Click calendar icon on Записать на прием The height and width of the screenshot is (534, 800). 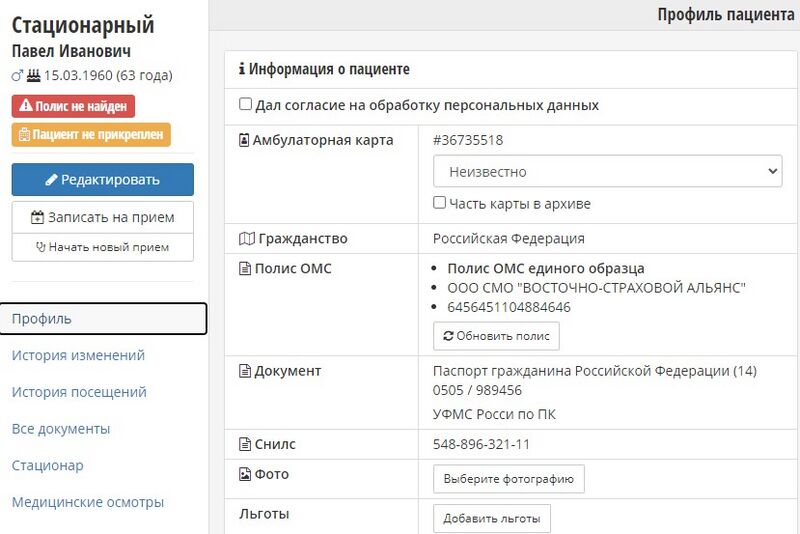pos(37,217)
